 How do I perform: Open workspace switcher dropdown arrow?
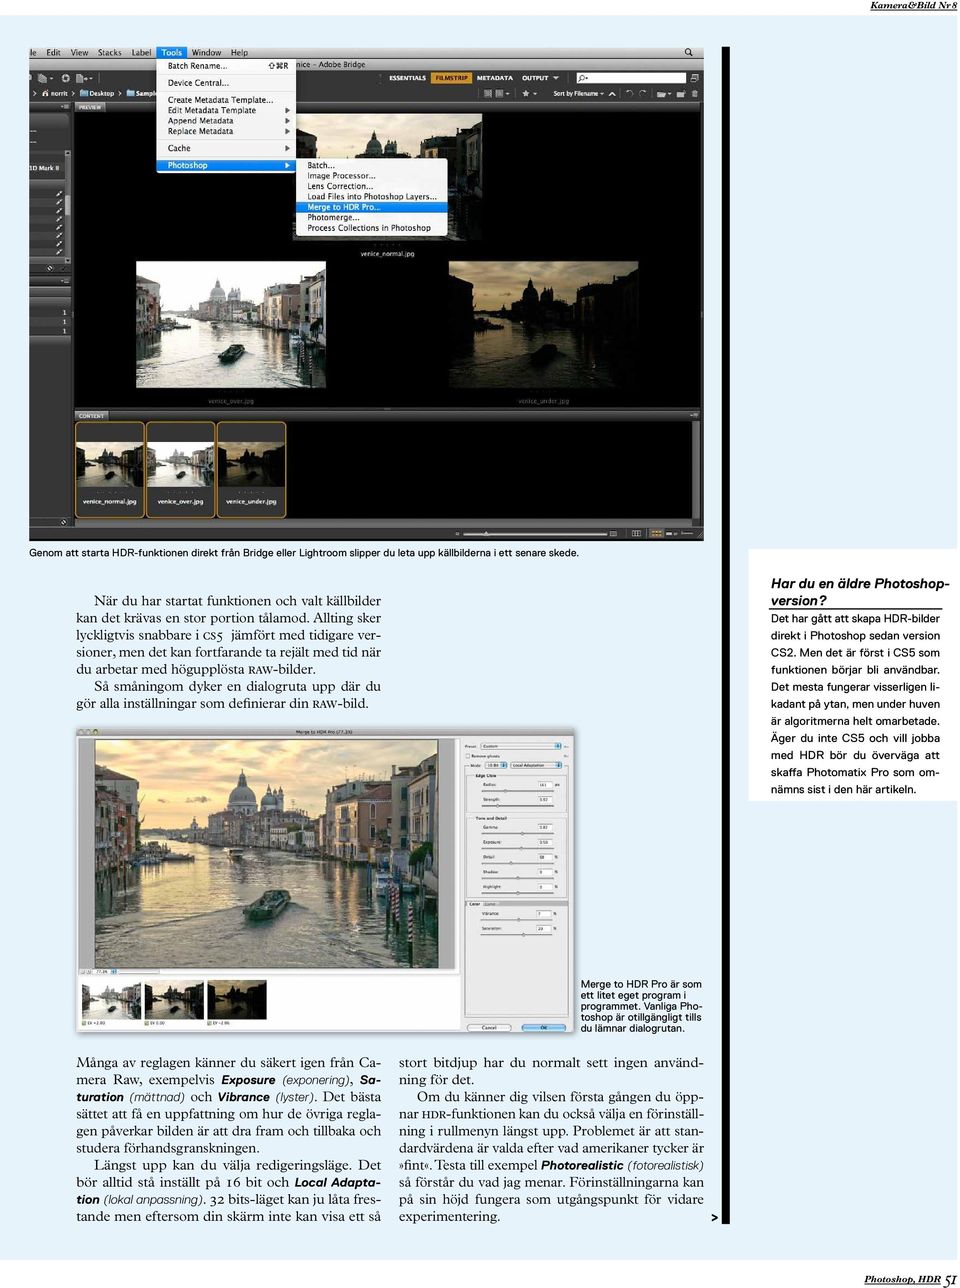[556, 78]
